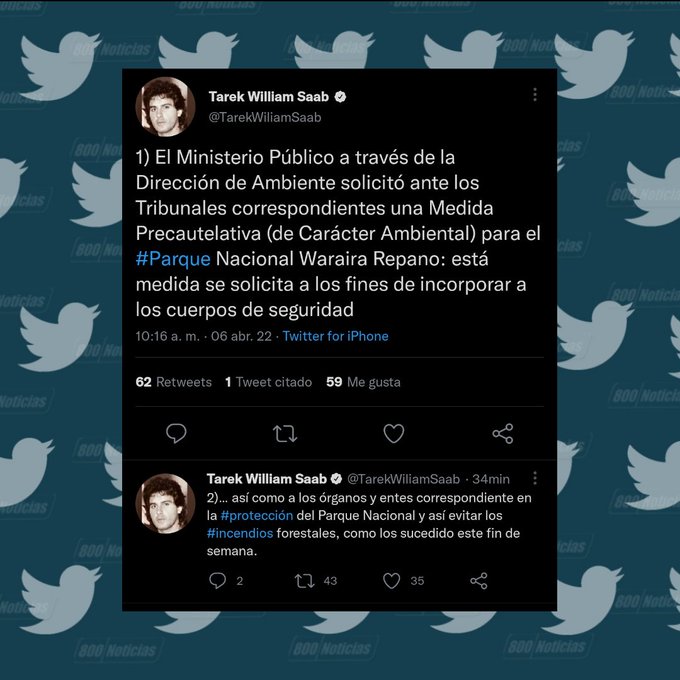The image size is (680, 680).
Task: Click the reply icon on the second tweet
Action: 217,580
